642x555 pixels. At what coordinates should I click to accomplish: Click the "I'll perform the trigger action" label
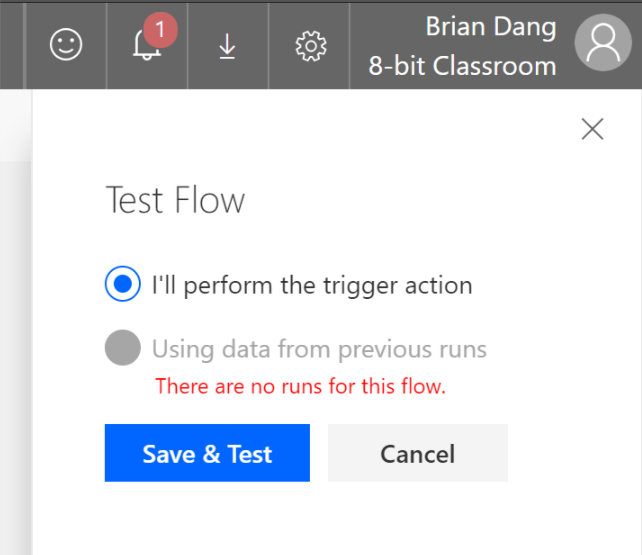312,285
